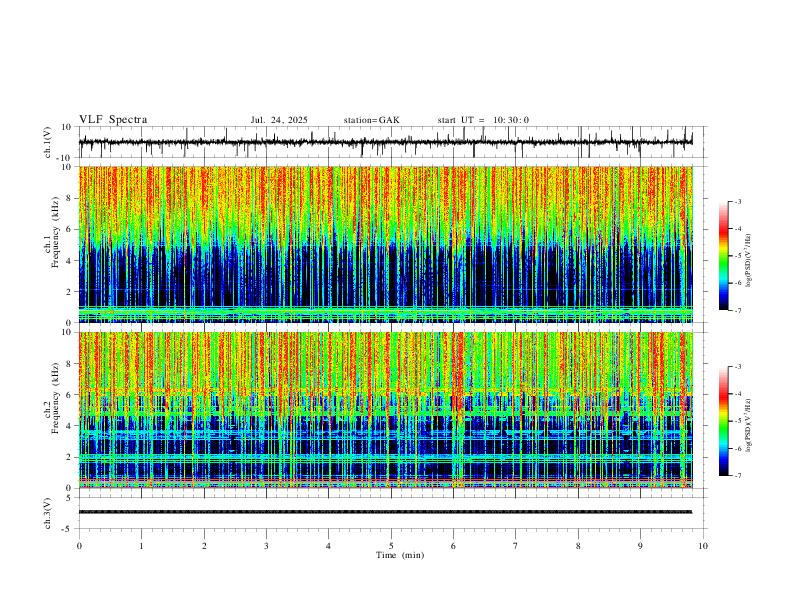Click the ch.2 spectrogram color bar
Image resolution: width=792 pixels, height=612 pixels.
(x=723, y=421)
